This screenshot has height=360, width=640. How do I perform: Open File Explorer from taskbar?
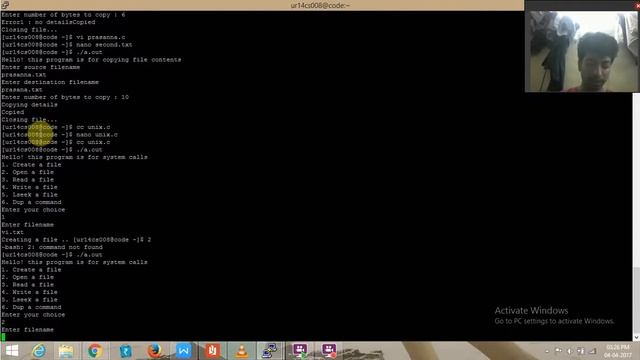click(x=66, y=351)
